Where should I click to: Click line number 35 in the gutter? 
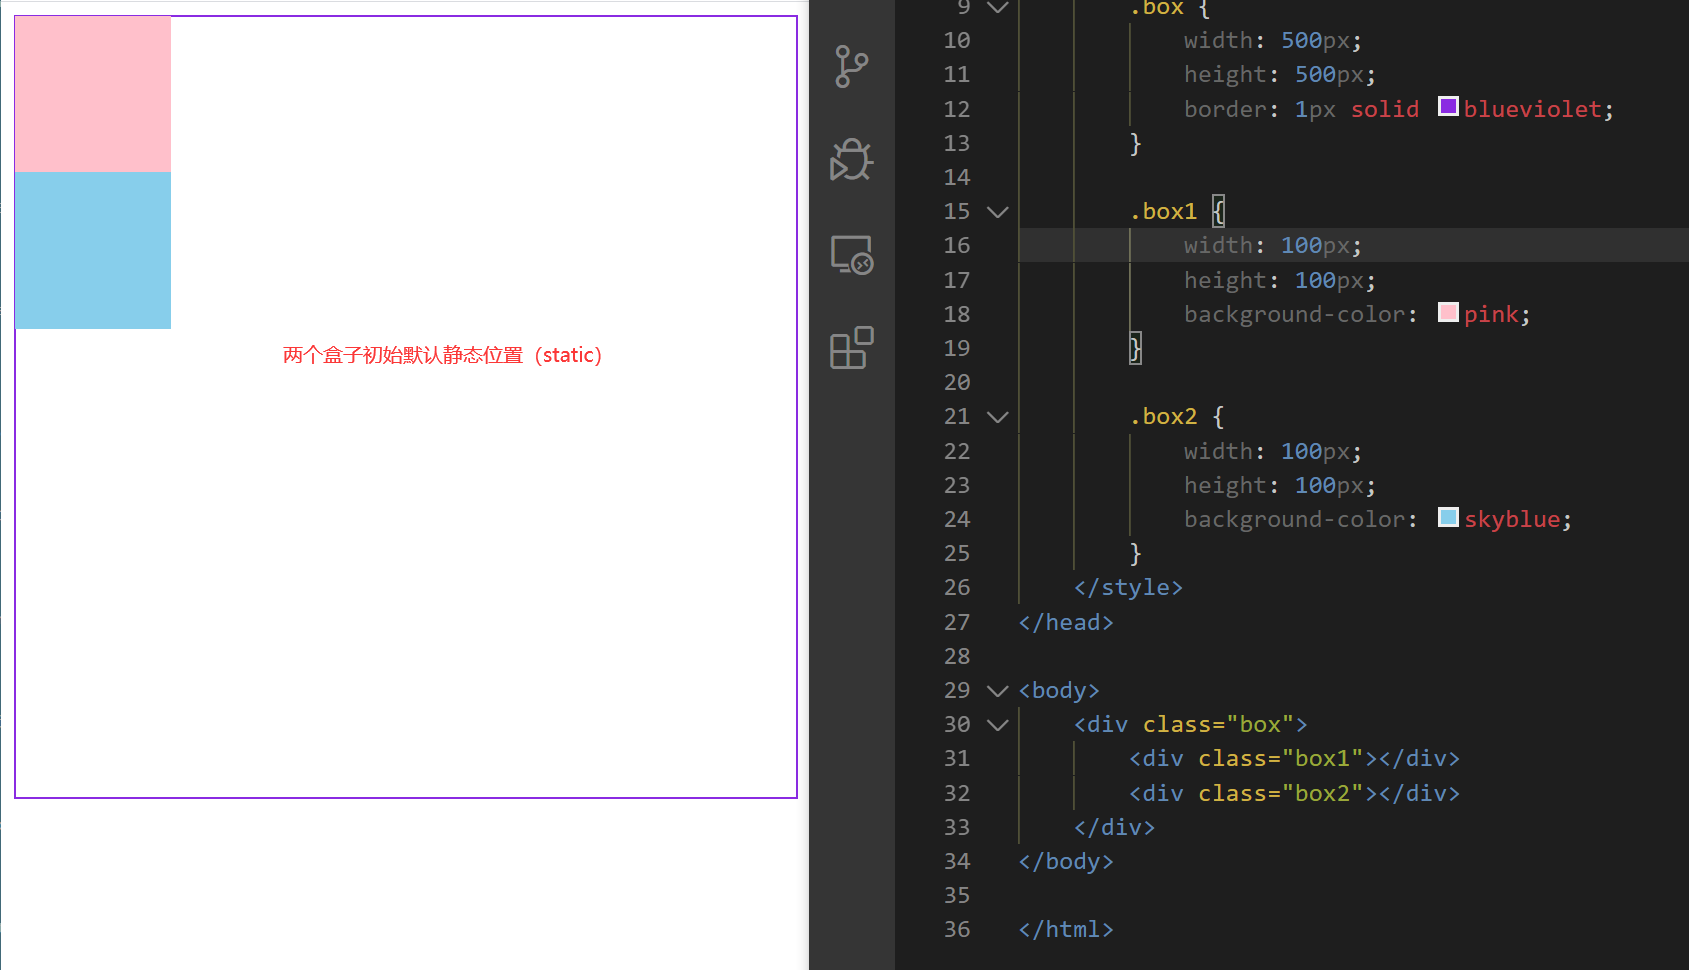(x=957, y=896)
